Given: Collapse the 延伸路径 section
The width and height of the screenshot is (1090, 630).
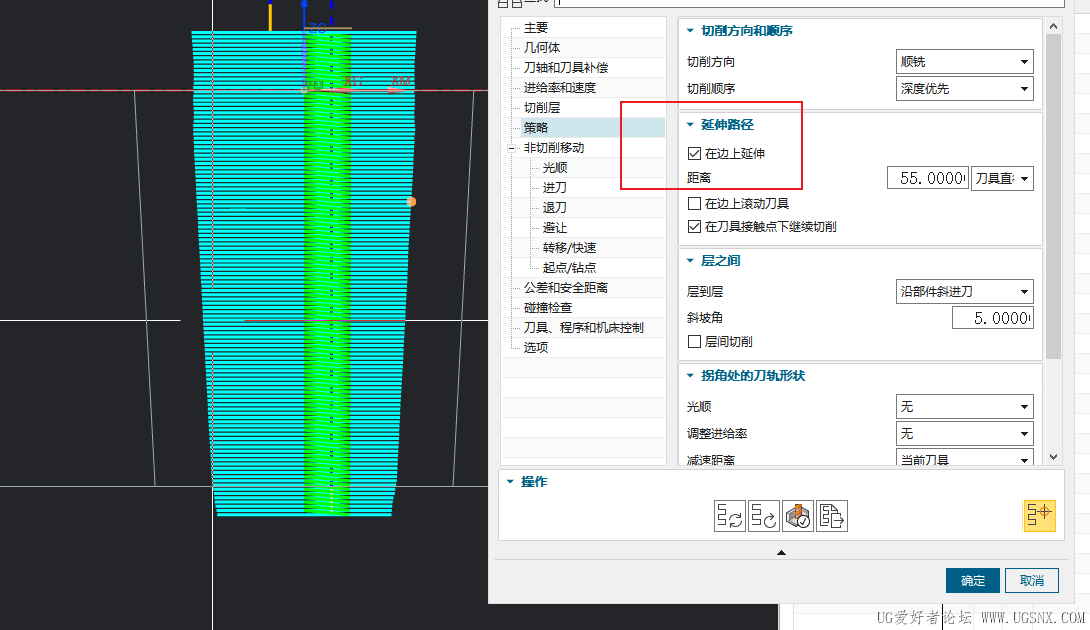Looking at the screenshot, I should tap(690, 124).
